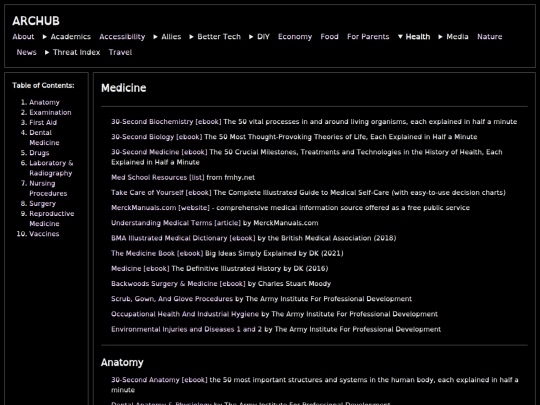Jump to Laboratory & Radiography section
Screen dimensions: 540x405
51,168
